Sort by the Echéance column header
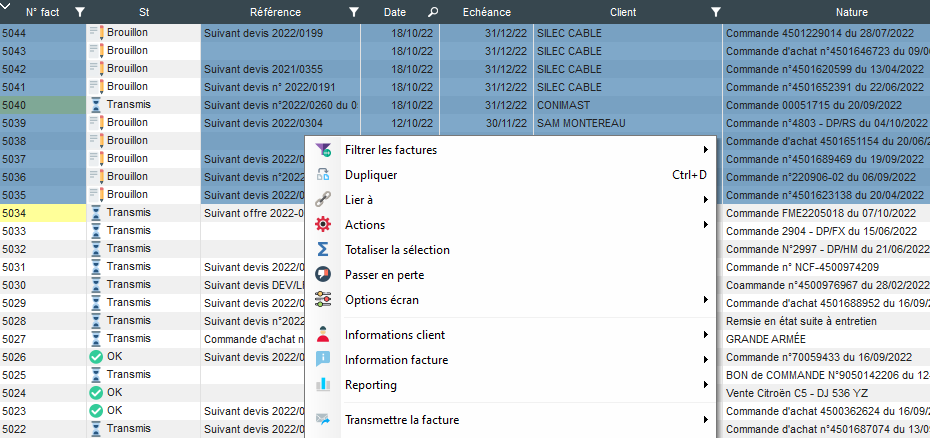Image resolution: width=930 pixels, height=438 pixels. pos(487,12)
